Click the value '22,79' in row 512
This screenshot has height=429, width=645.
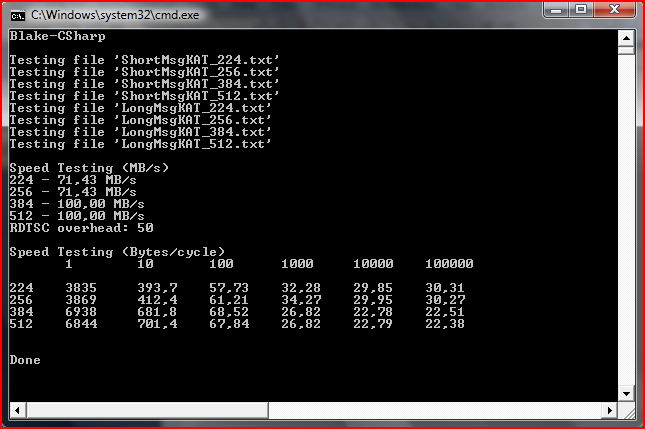pos(373,324)
